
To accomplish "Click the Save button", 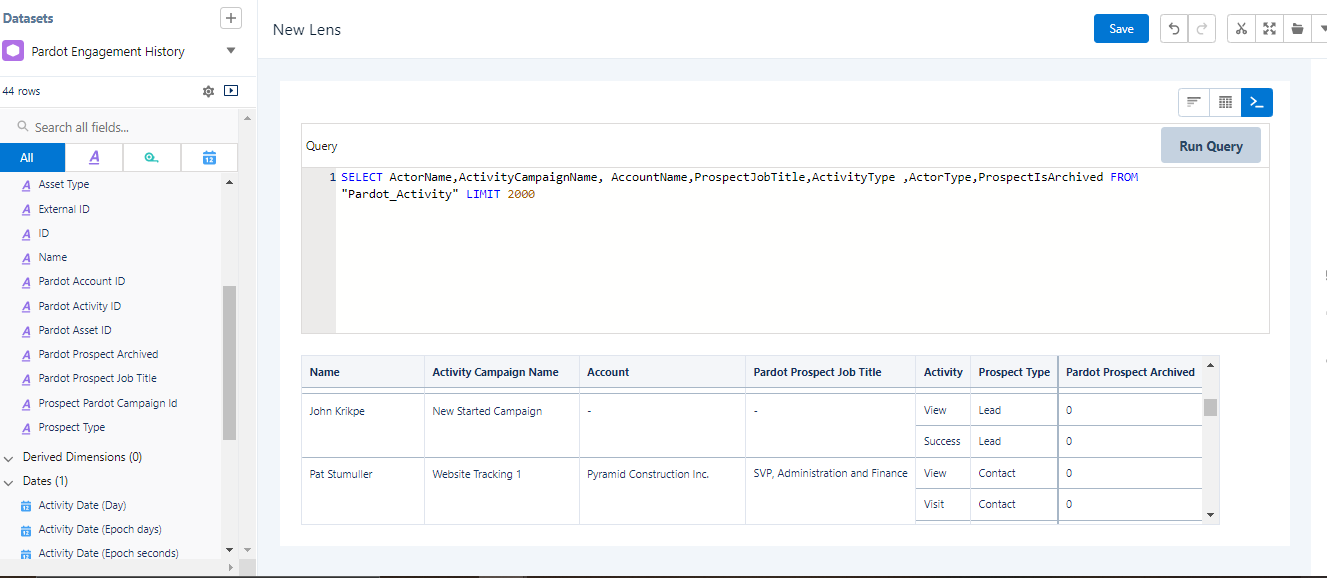I will point(1121,29).
